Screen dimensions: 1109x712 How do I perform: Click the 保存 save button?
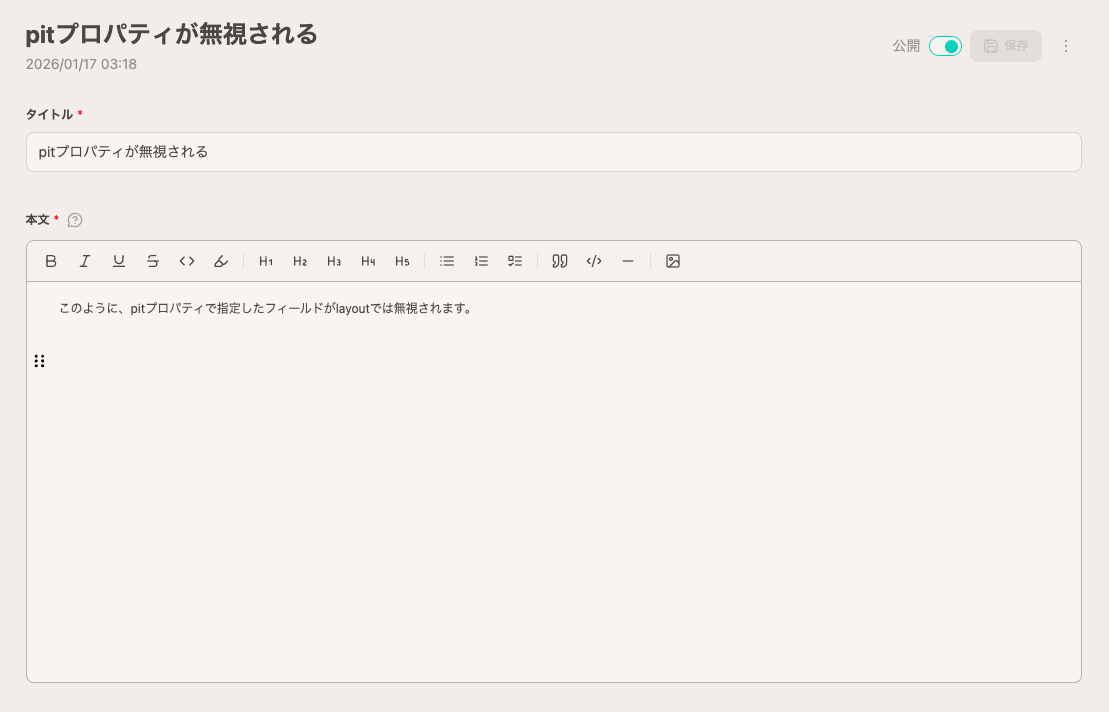tap(1006, 46)
